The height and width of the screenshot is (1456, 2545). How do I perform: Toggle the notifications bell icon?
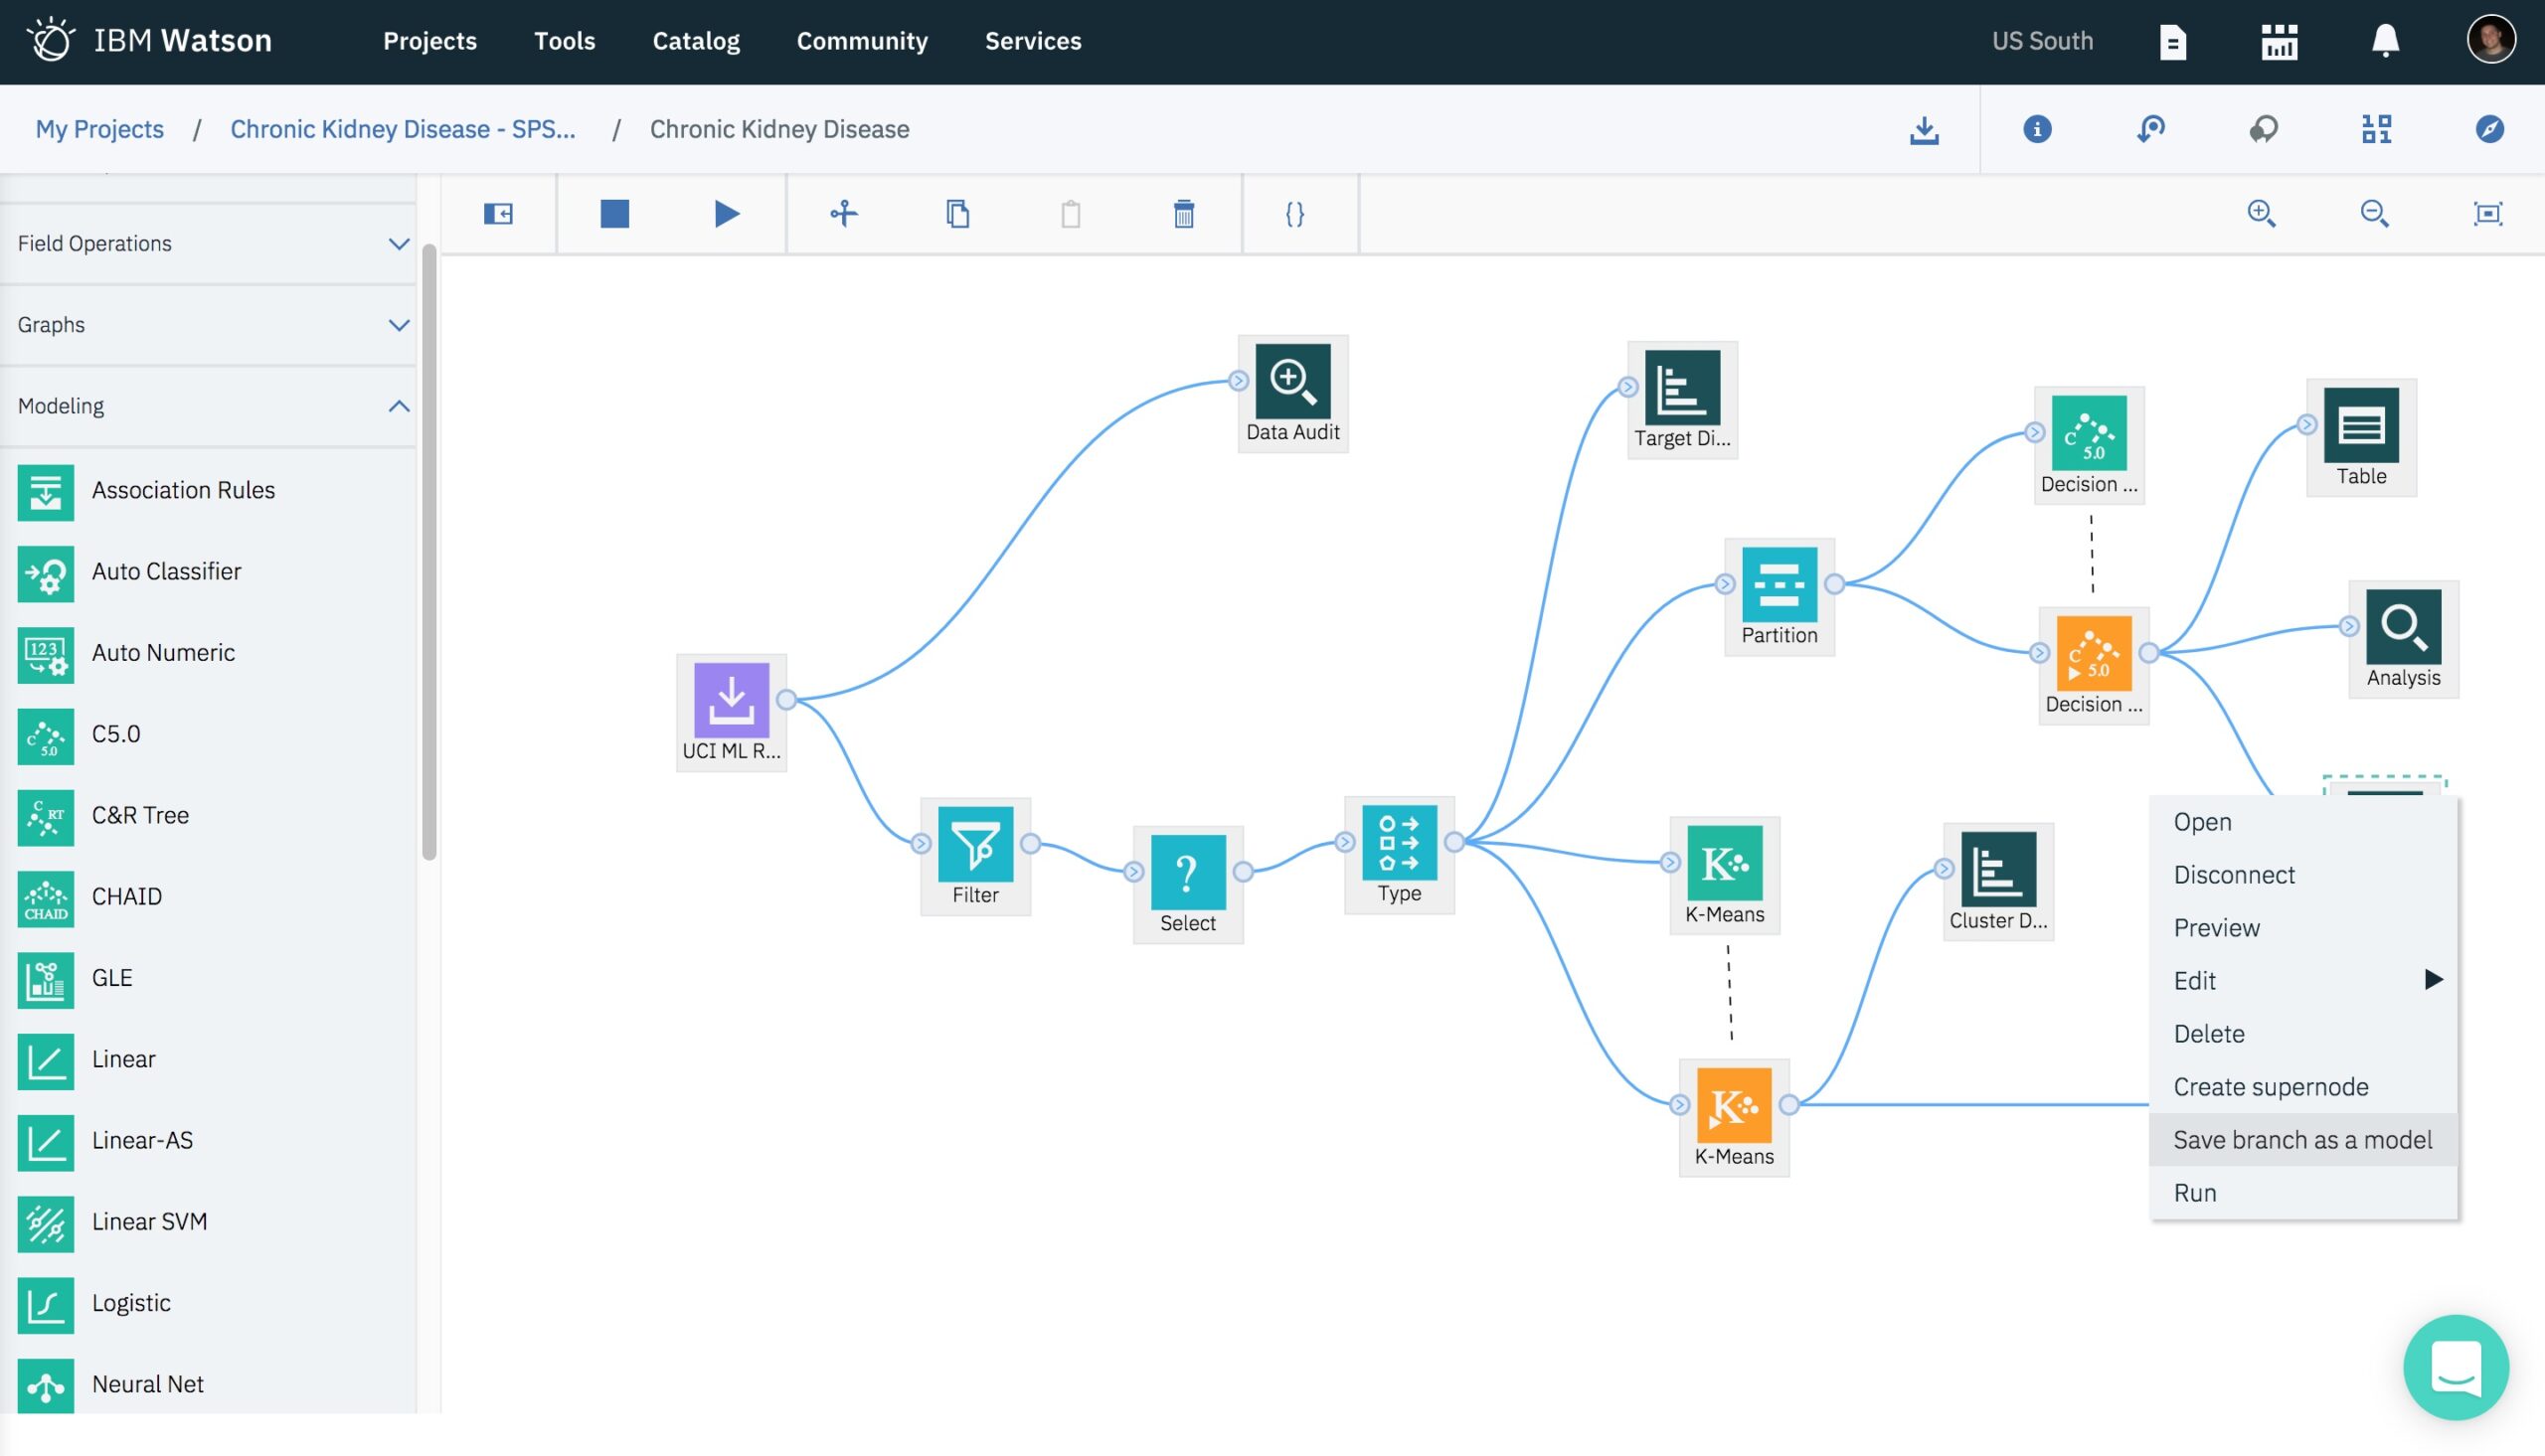tap(2384, 42)
